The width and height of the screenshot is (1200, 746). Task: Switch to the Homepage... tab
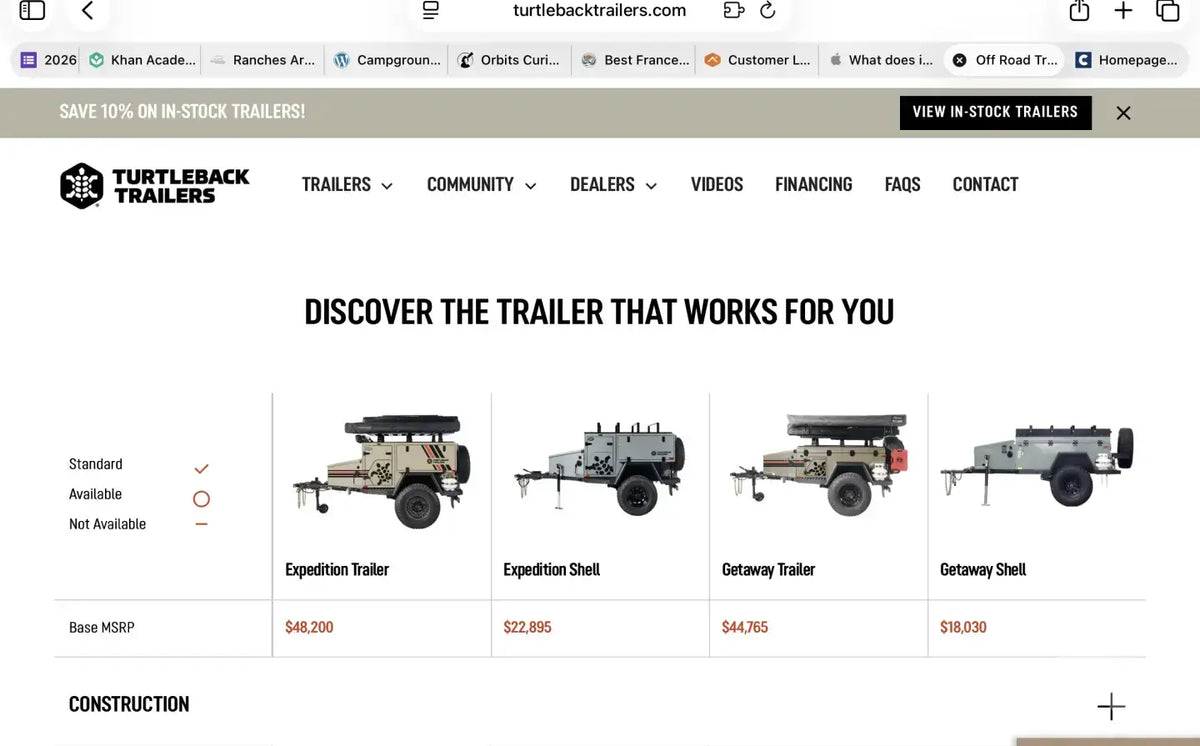[x=1127, y=60]
